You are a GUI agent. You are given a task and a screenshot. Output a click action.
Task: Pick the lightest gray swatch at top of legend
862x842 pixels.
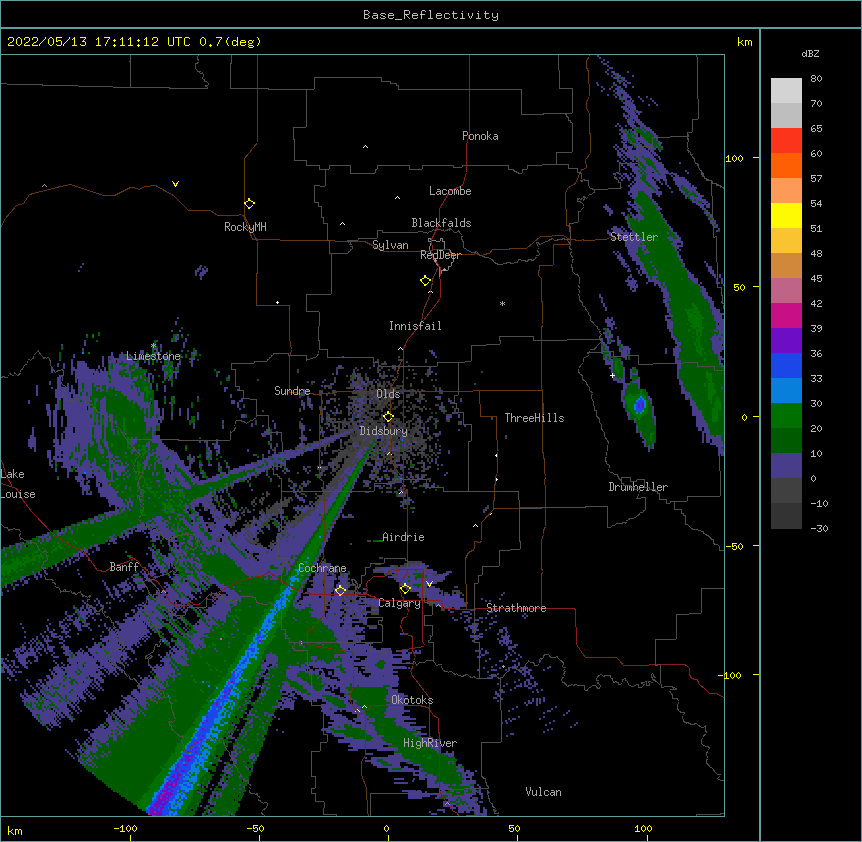786,91
